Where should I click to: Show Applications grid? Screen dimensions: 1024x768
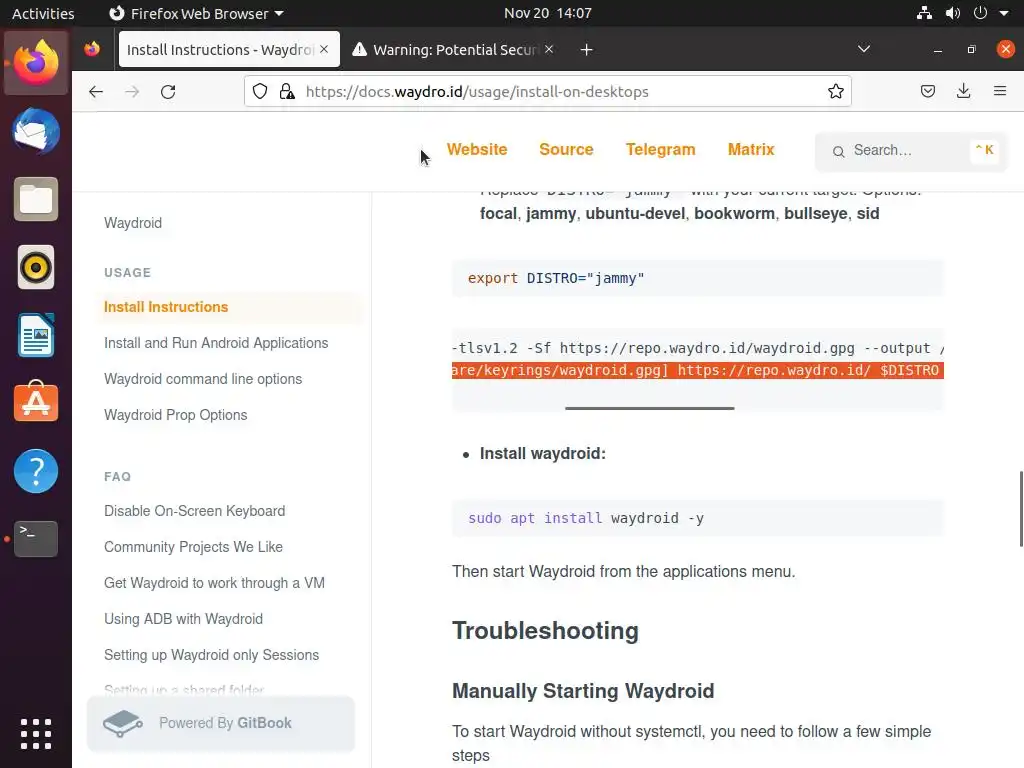click(x=36, y=734)
